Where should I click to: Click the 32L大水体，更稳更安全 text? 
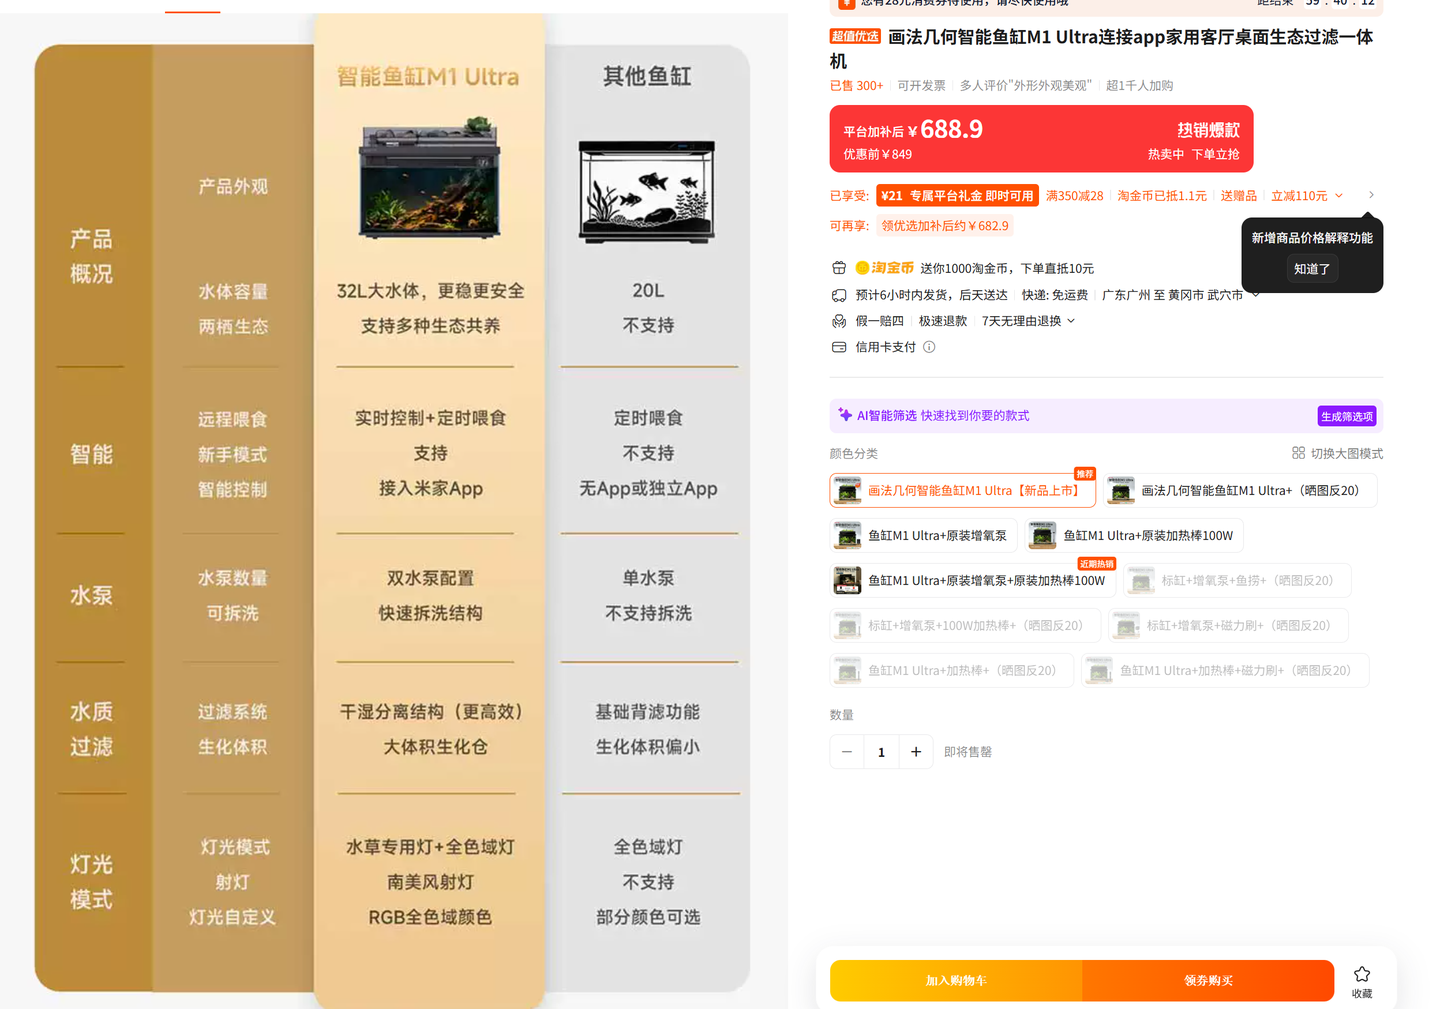click(x=430, y=291)
